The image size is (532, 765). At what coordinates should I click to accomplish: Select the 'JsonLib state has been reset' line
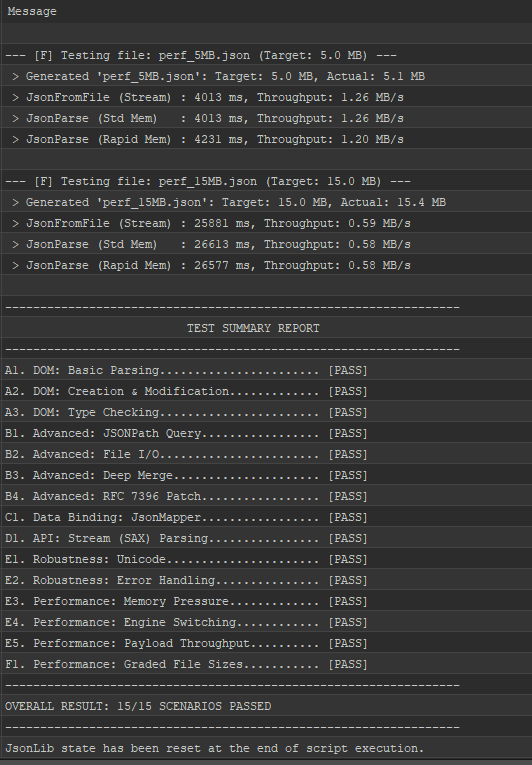click(x=266, y=748)
